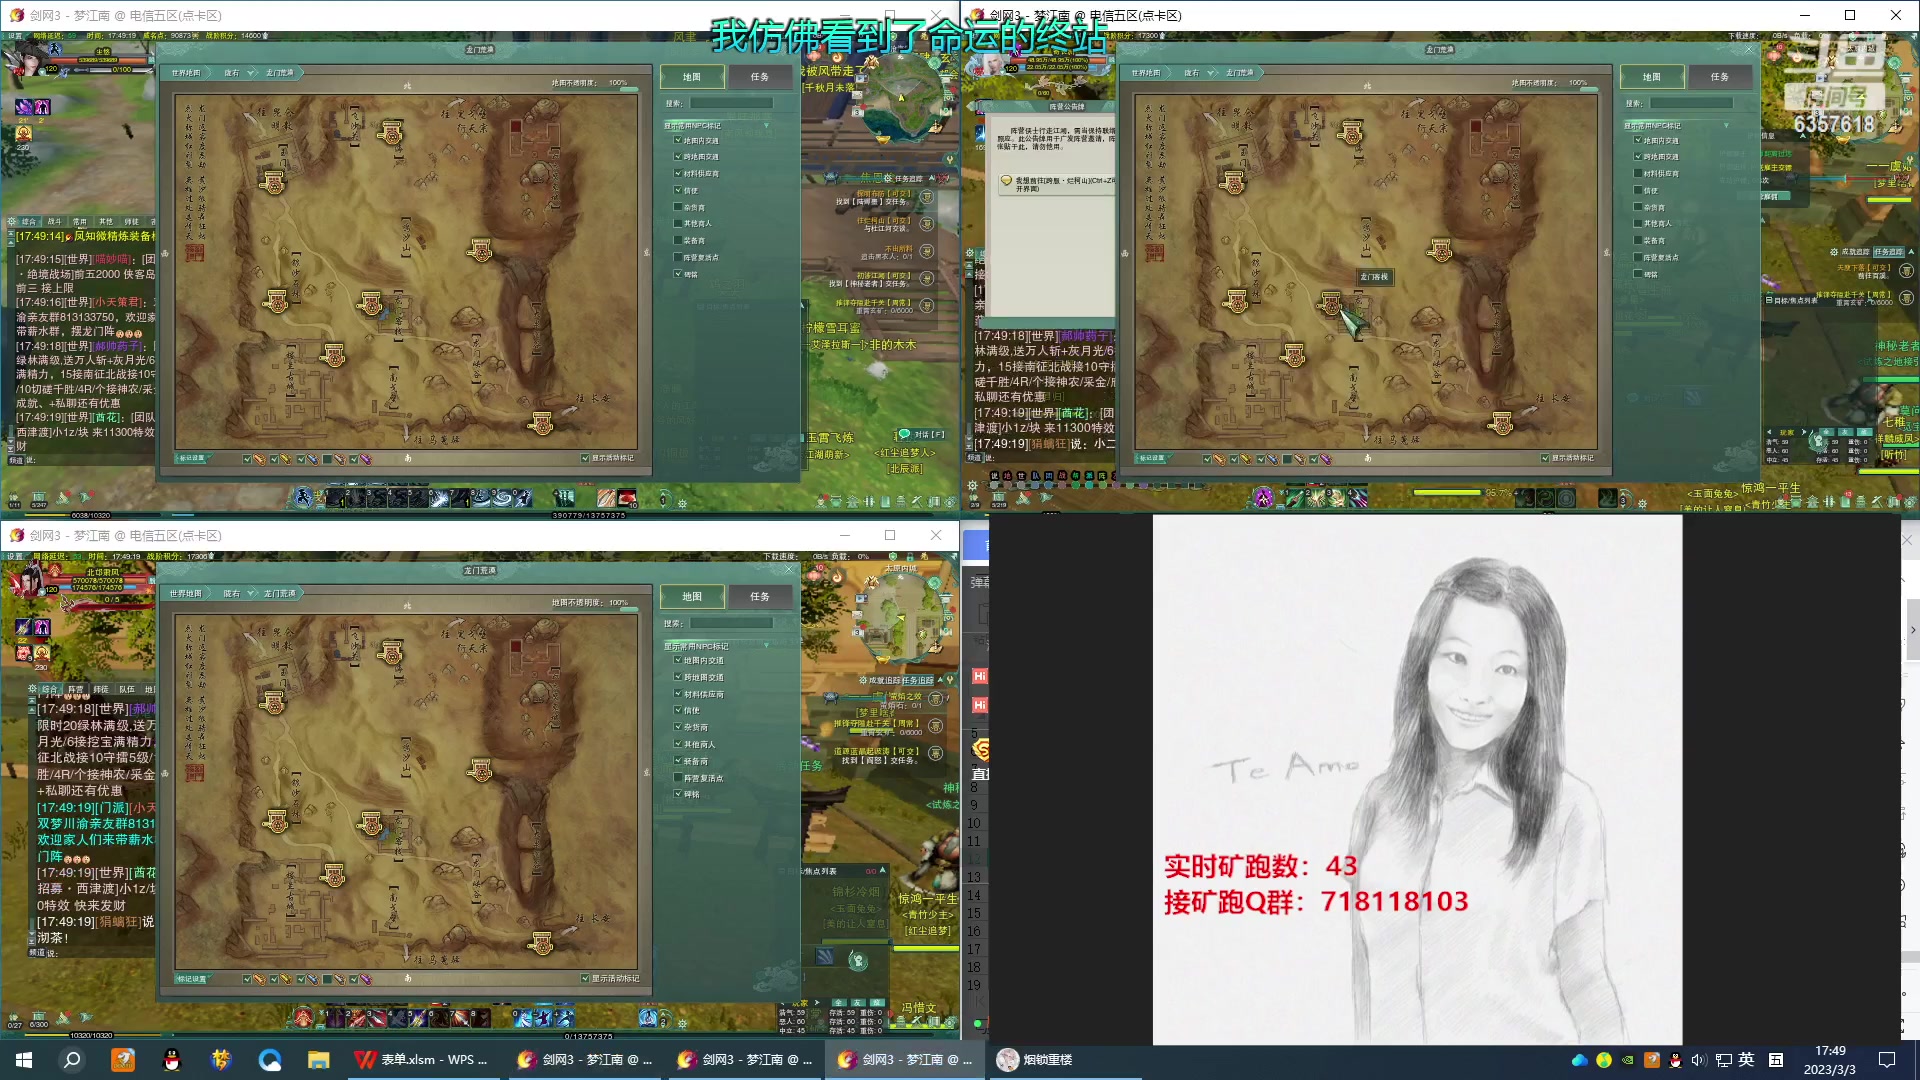Select 地图 tab in bottom-left window
The height and width of the screenshot is (1080, 1920).
(692, 597)
